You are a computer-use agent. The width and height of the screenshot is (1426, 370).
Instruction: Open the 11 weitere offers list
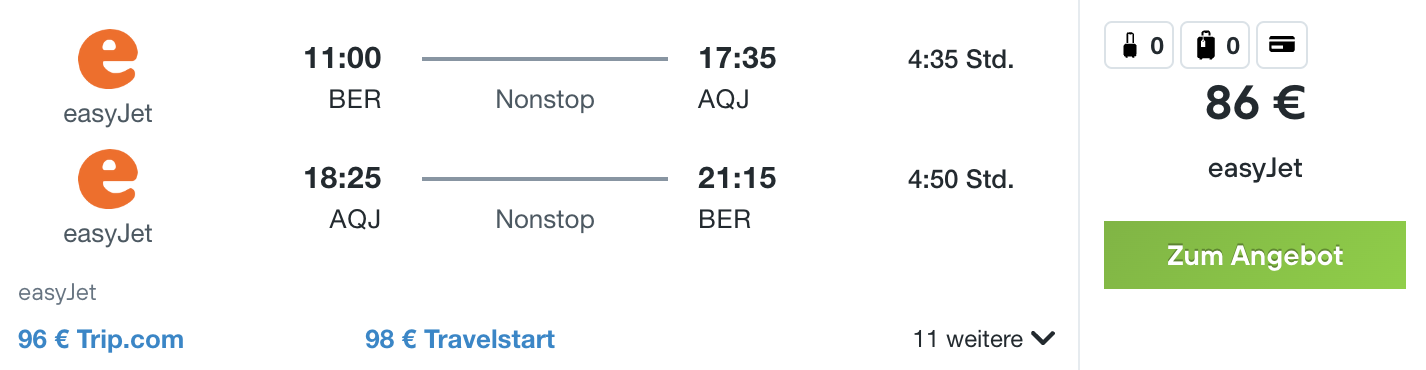pos(983,339)
